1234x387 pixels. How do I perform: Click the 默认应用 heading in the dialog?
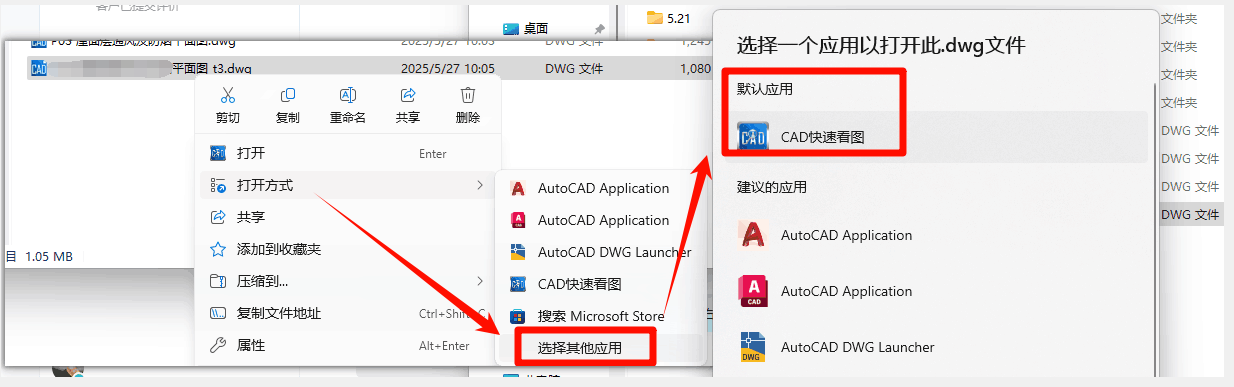point(765,89)
